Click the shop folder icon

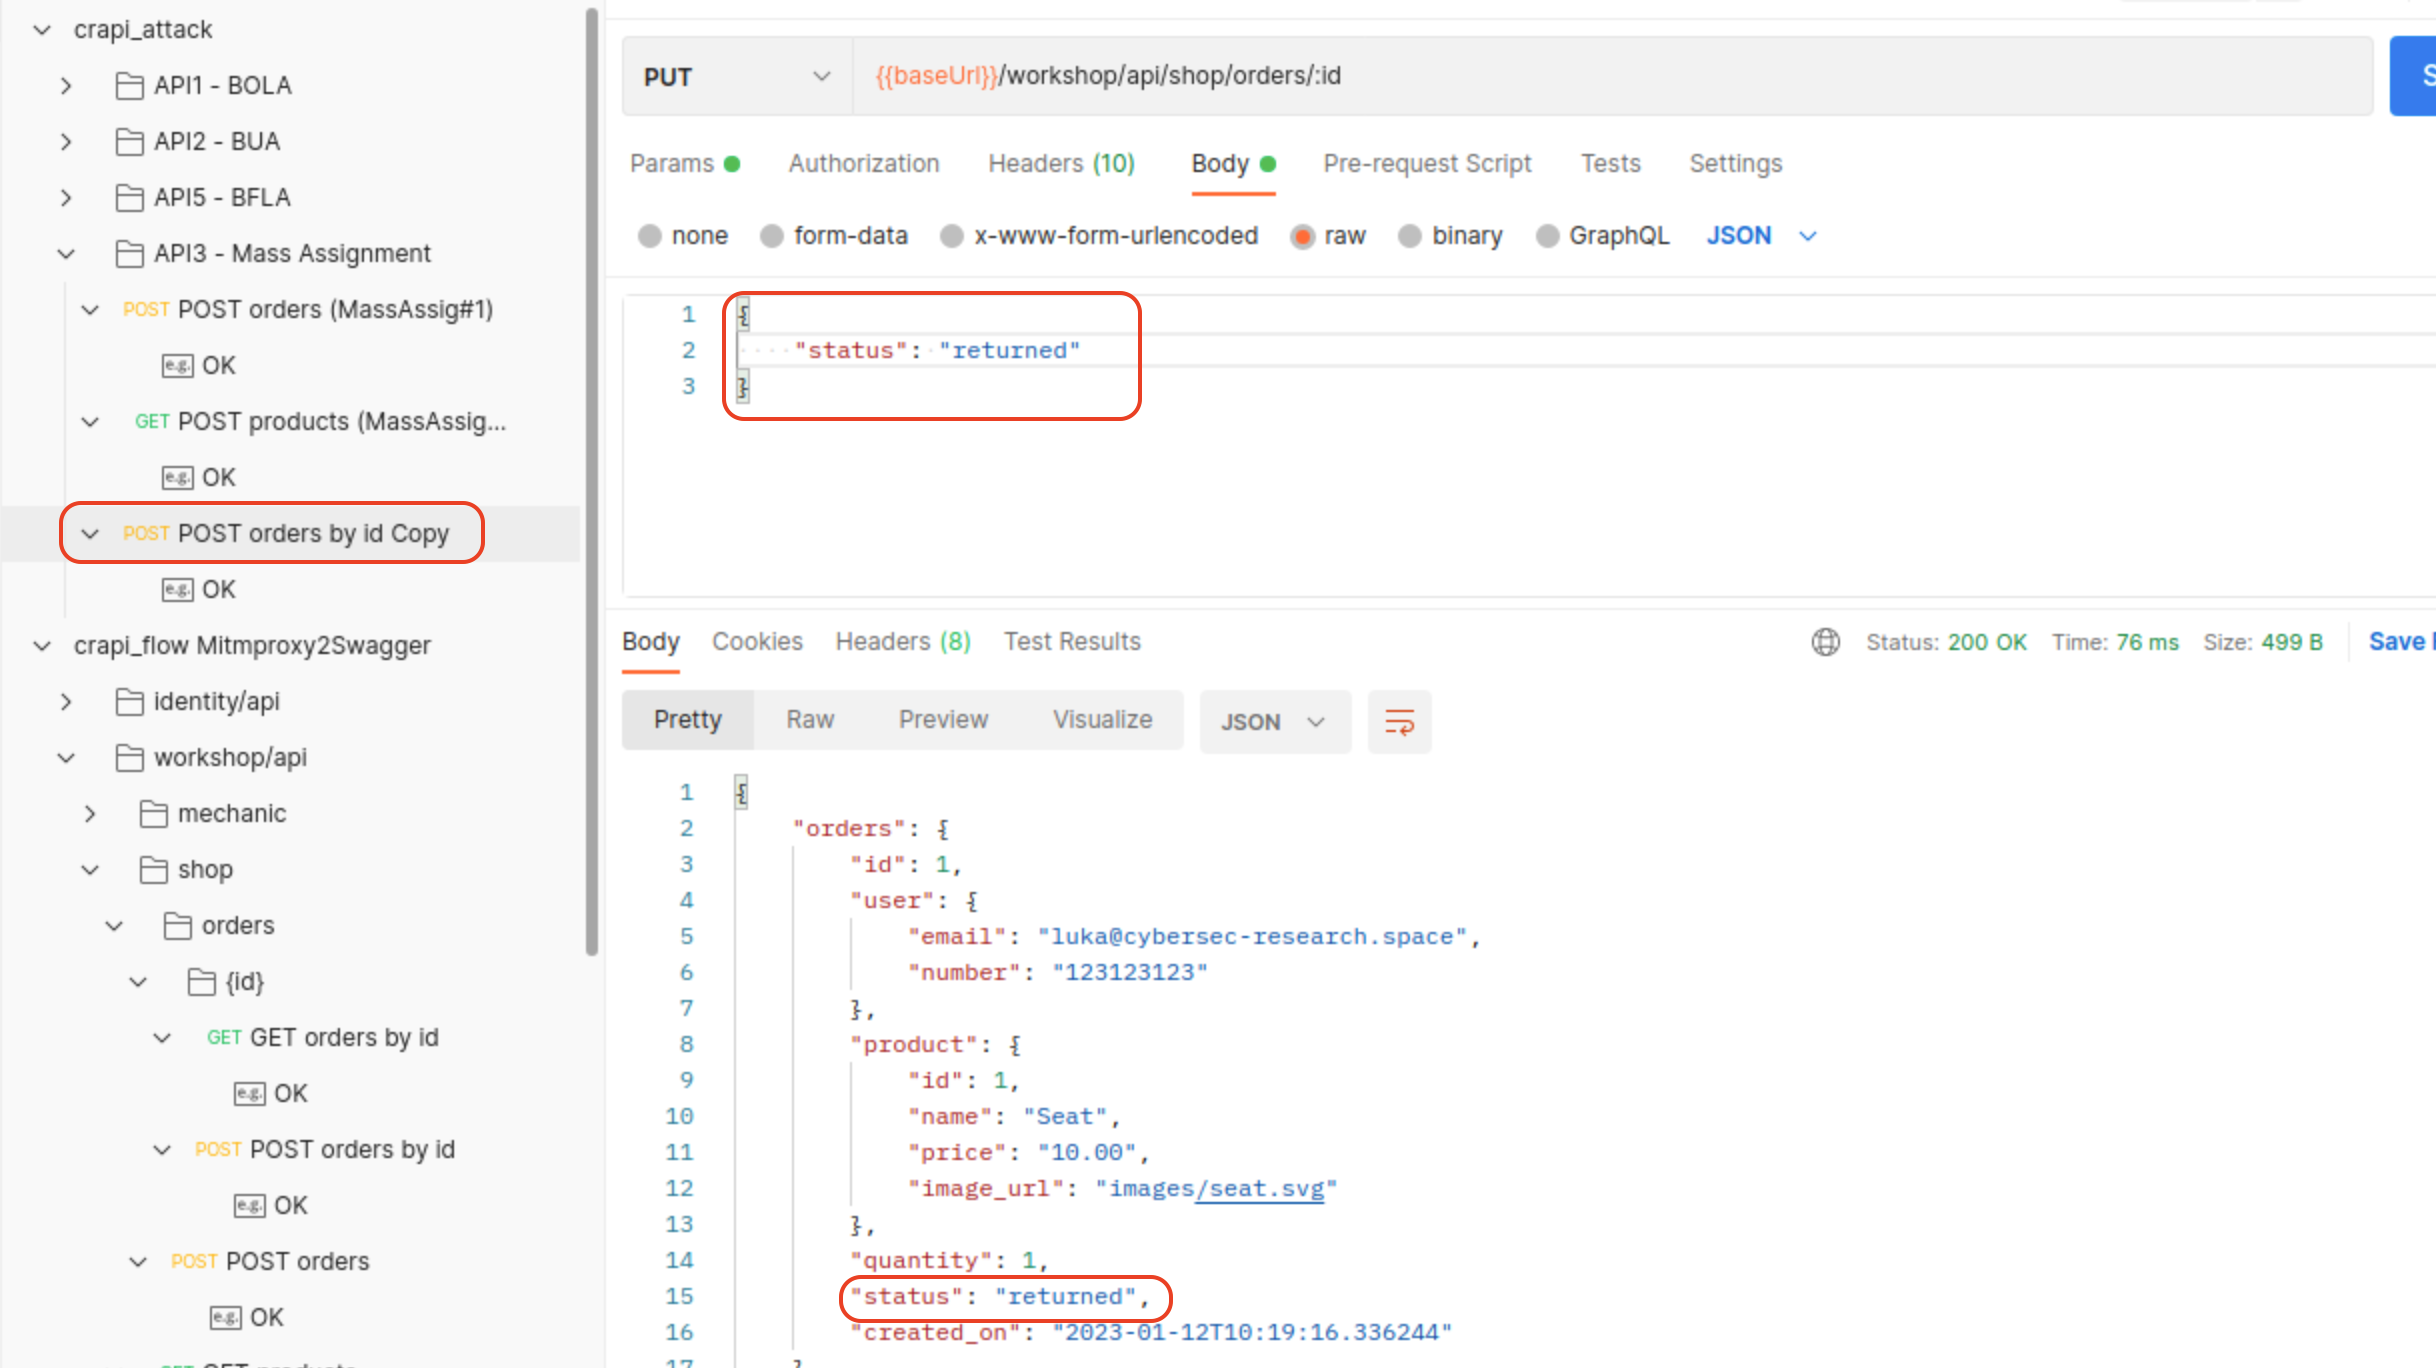click(x=153, y=870)
